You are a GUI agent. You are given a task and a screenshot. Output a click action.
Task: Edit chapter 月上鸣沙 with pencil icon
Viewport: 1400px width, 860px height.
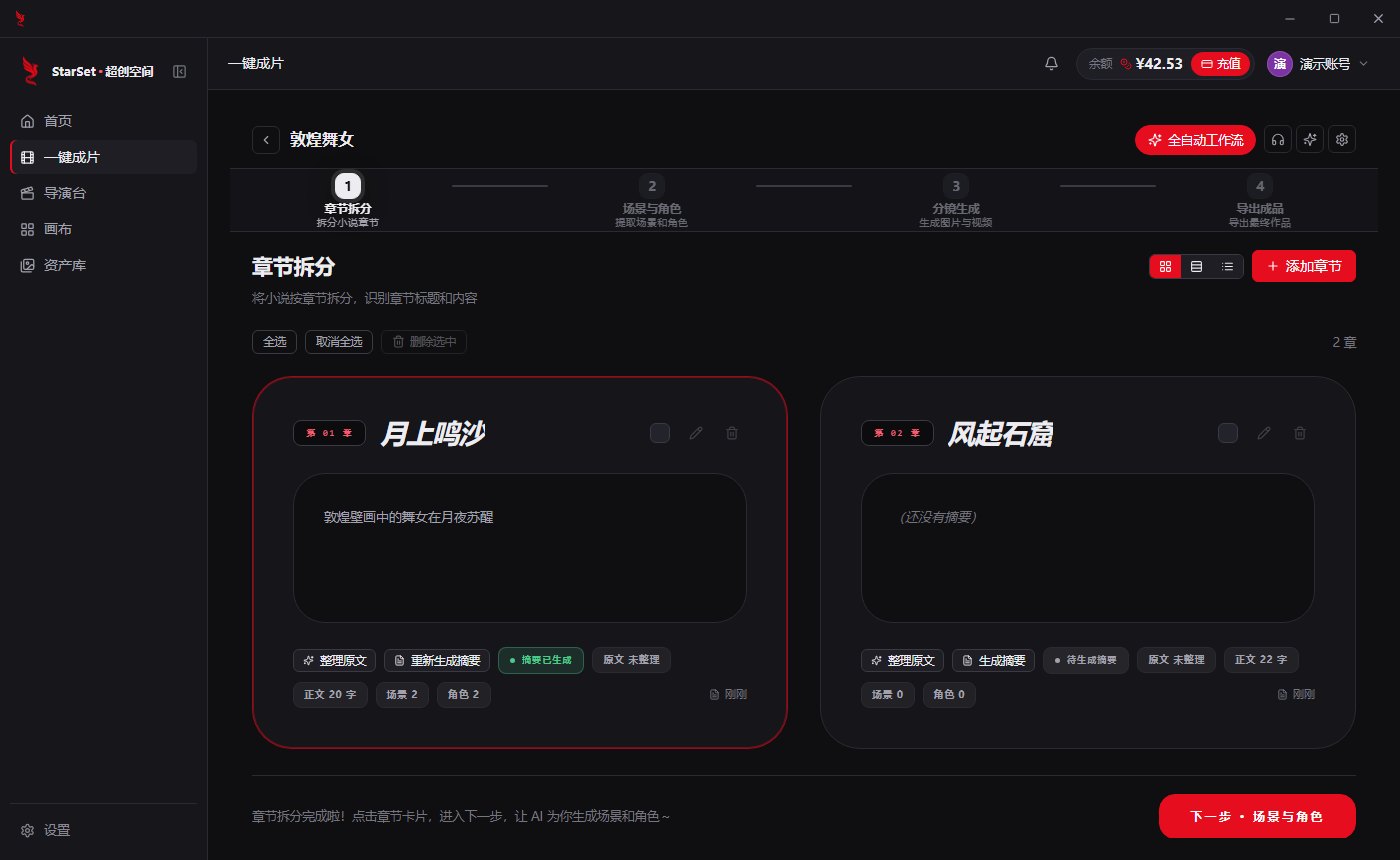(696, 433)
